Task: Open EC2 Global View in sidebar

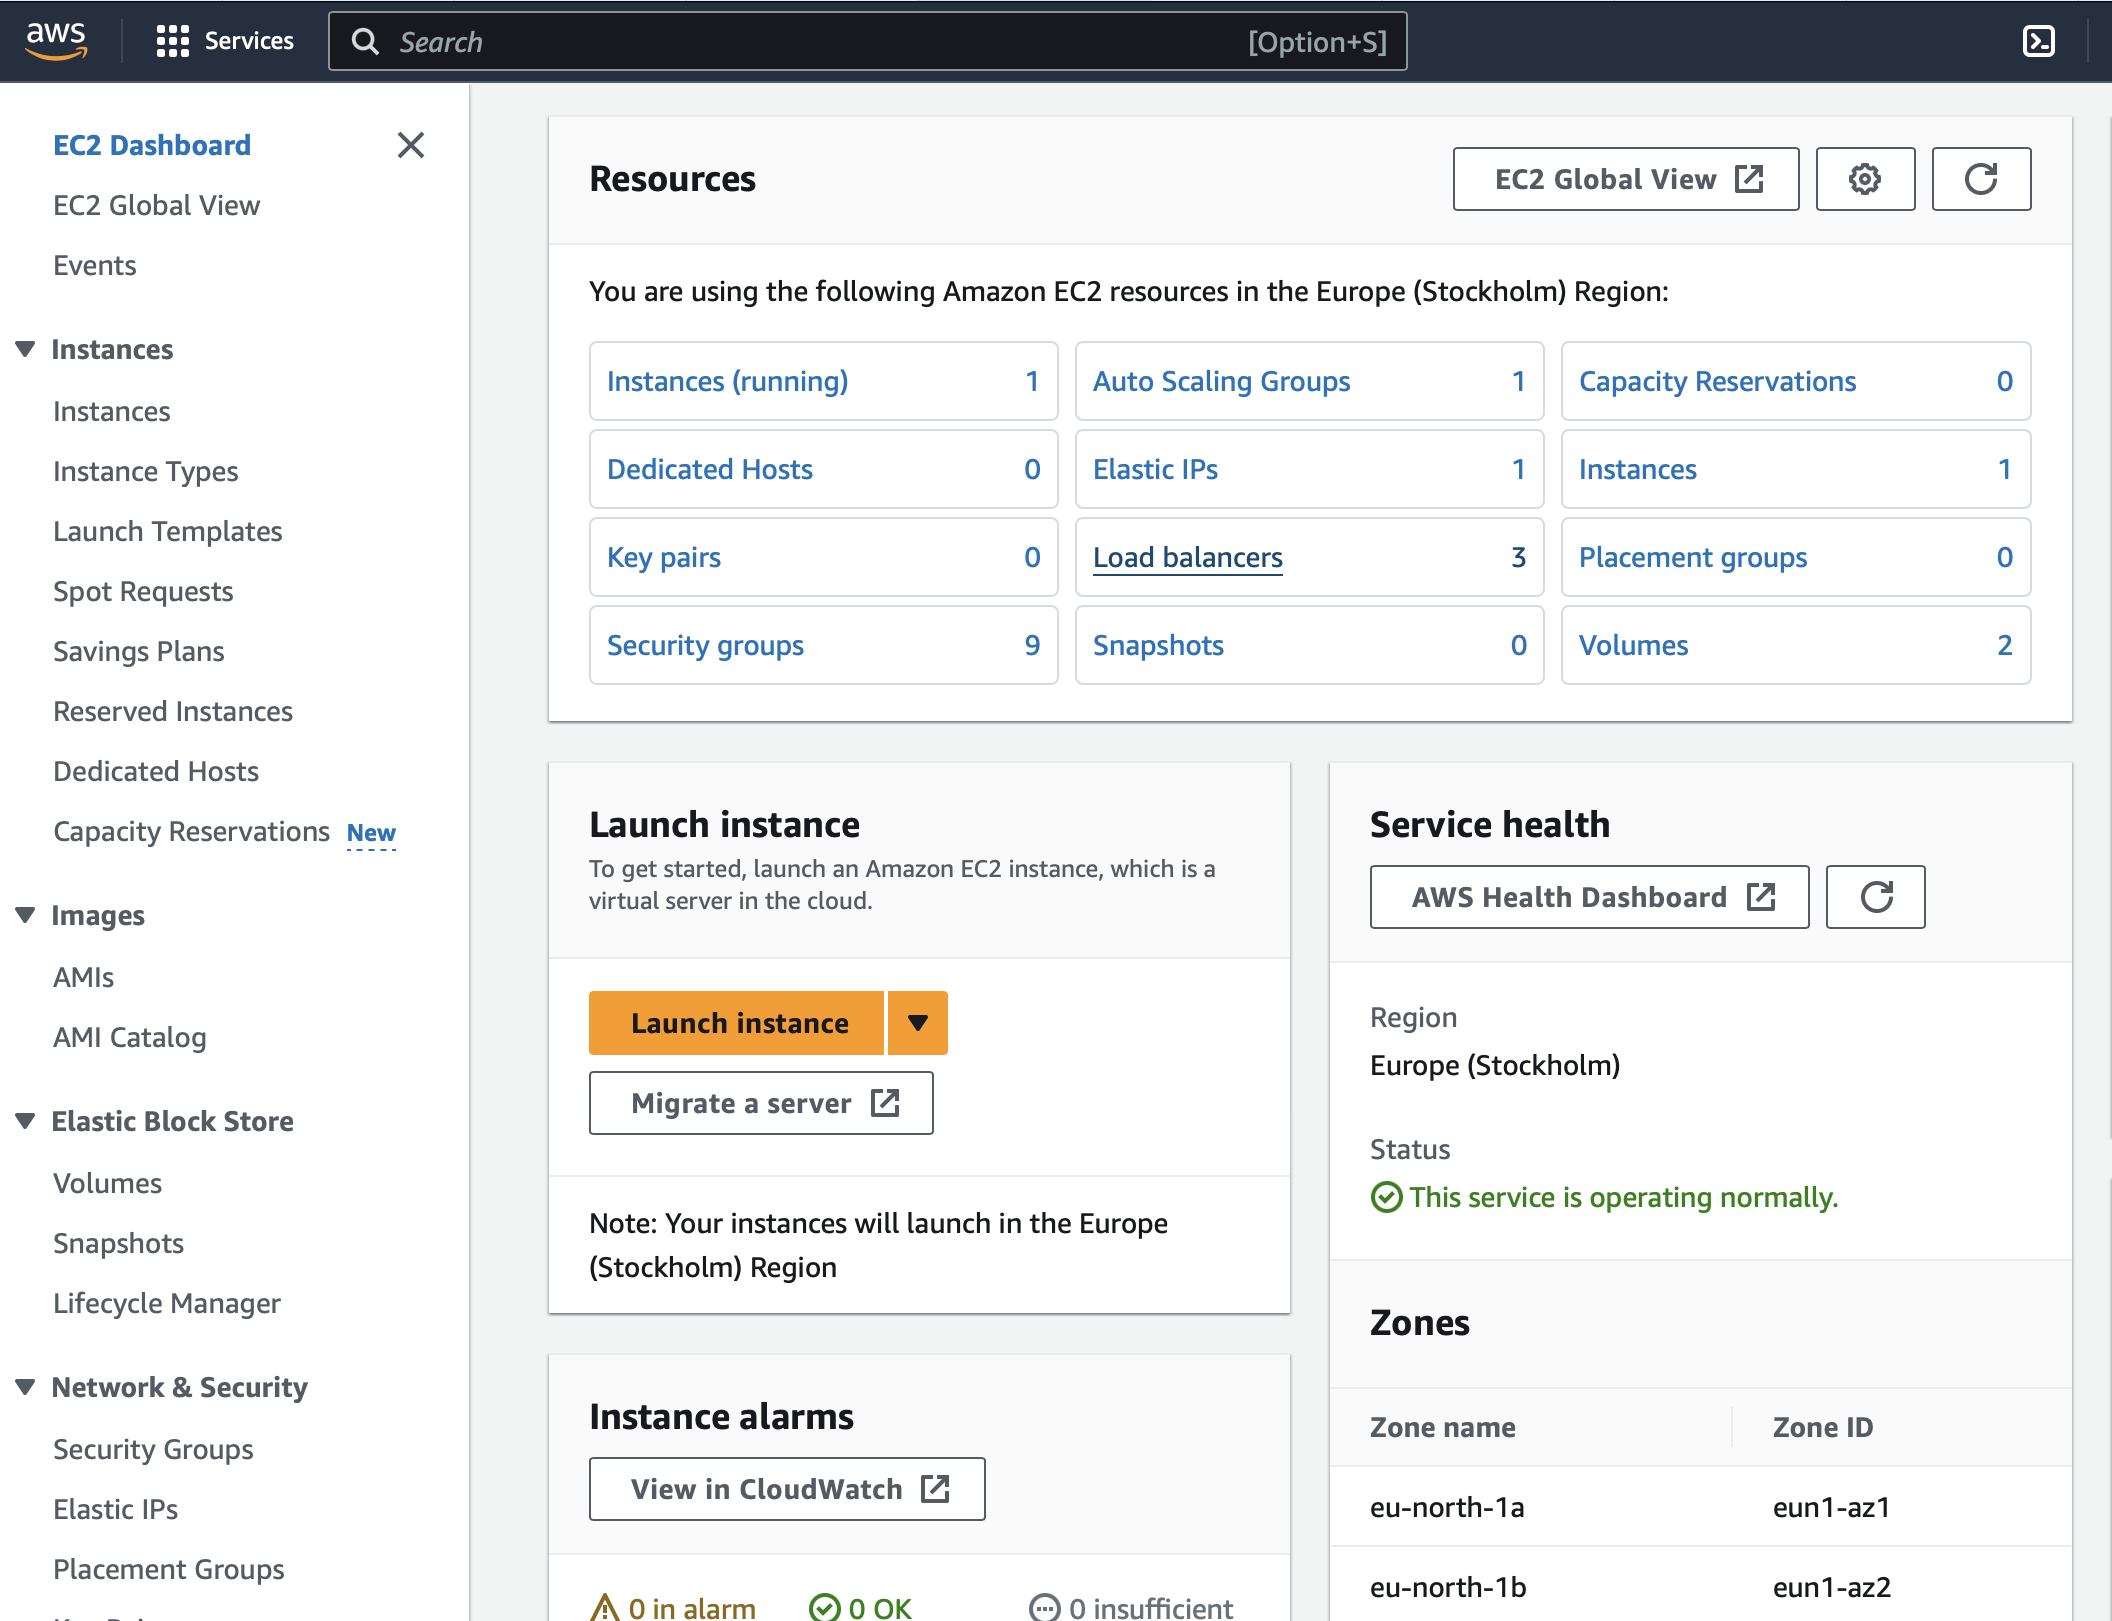Action: [156, 205]
